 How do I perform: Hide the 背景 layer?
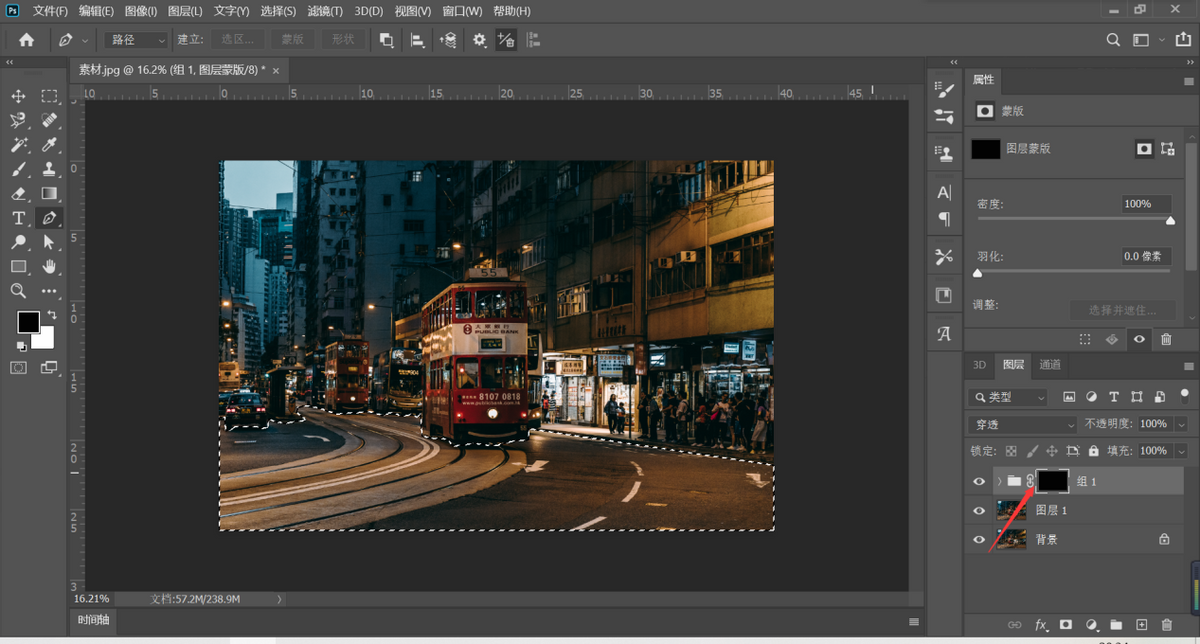(979, 539)
